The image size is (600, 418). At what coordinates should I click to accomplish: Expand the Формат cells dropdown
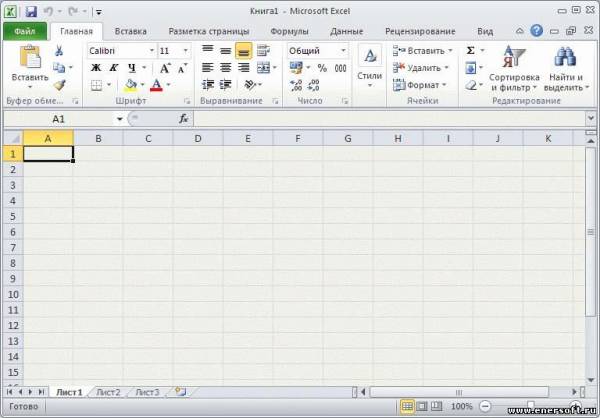click(x=444, y=85)
